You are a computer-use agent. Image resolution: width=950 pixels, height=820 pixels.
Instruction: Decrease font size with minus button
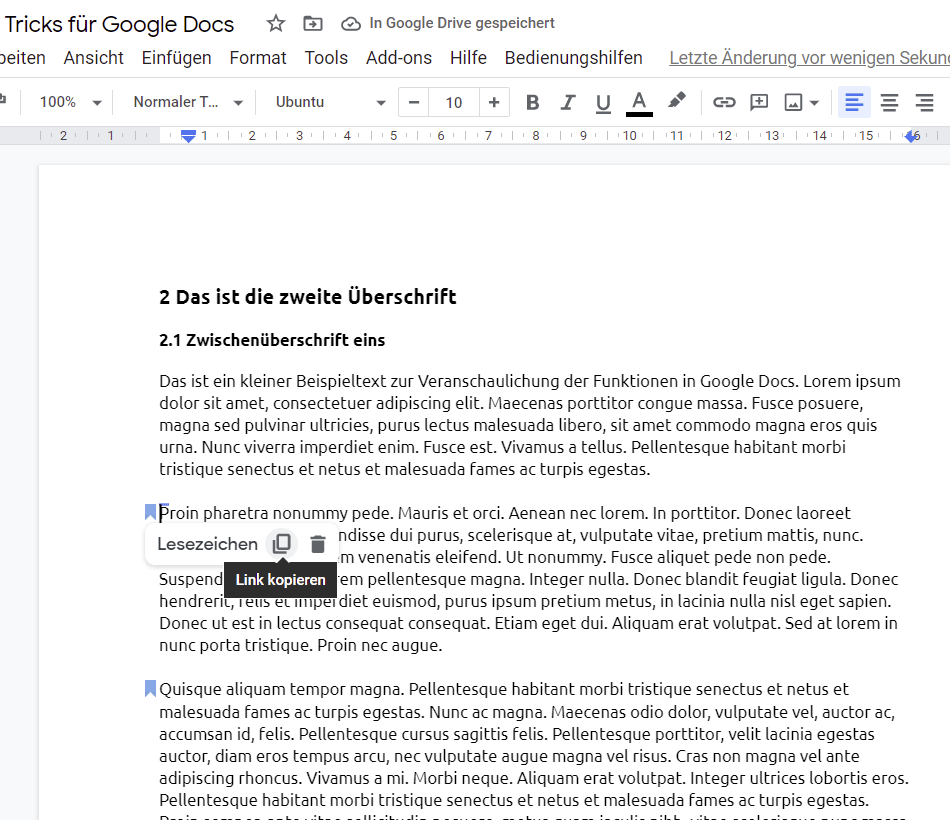click(414, 102)
